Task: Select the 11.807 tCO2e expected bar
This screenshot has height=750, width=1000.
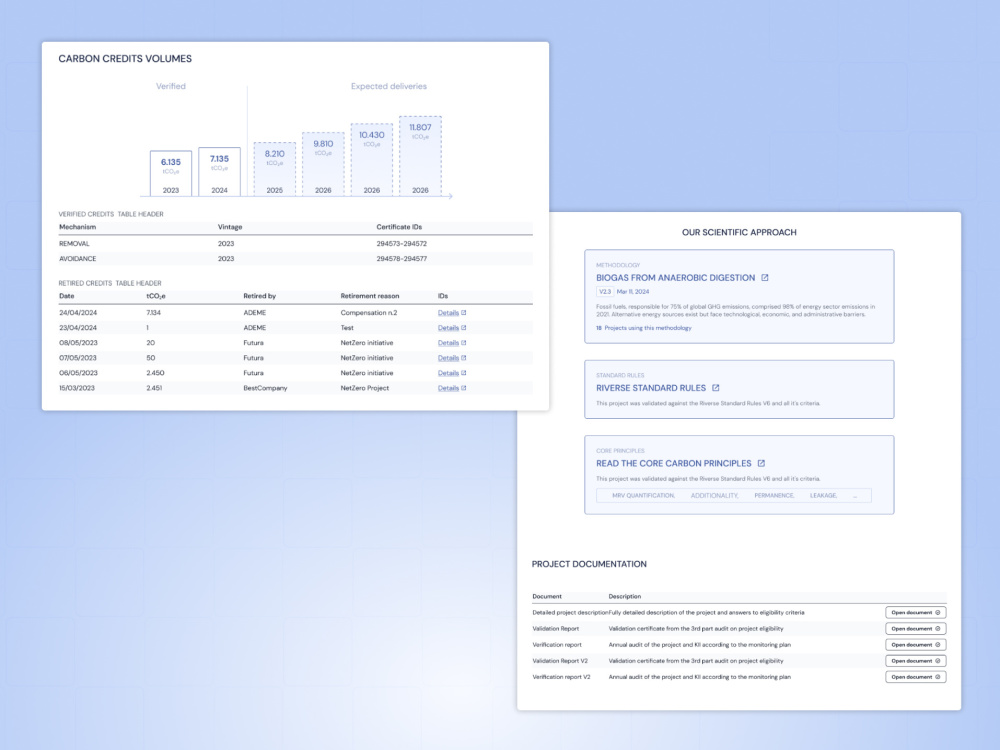Action: pos(420,156)
